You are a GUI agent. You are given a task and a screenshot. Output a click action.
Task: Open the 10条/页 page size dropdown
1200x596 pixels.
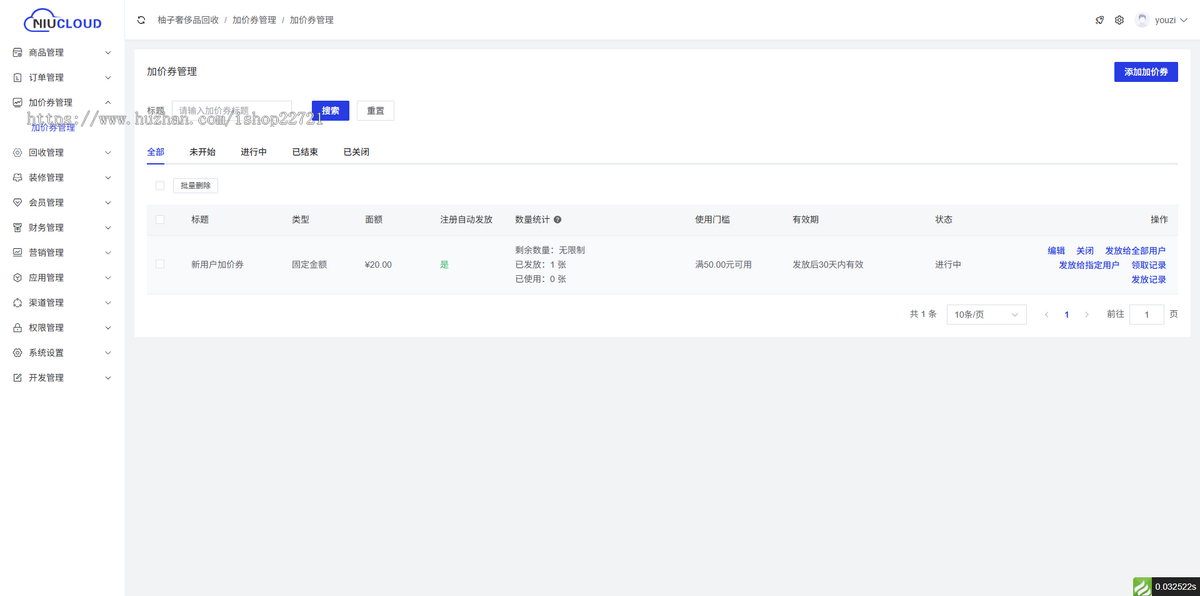(x=986, y=314)
